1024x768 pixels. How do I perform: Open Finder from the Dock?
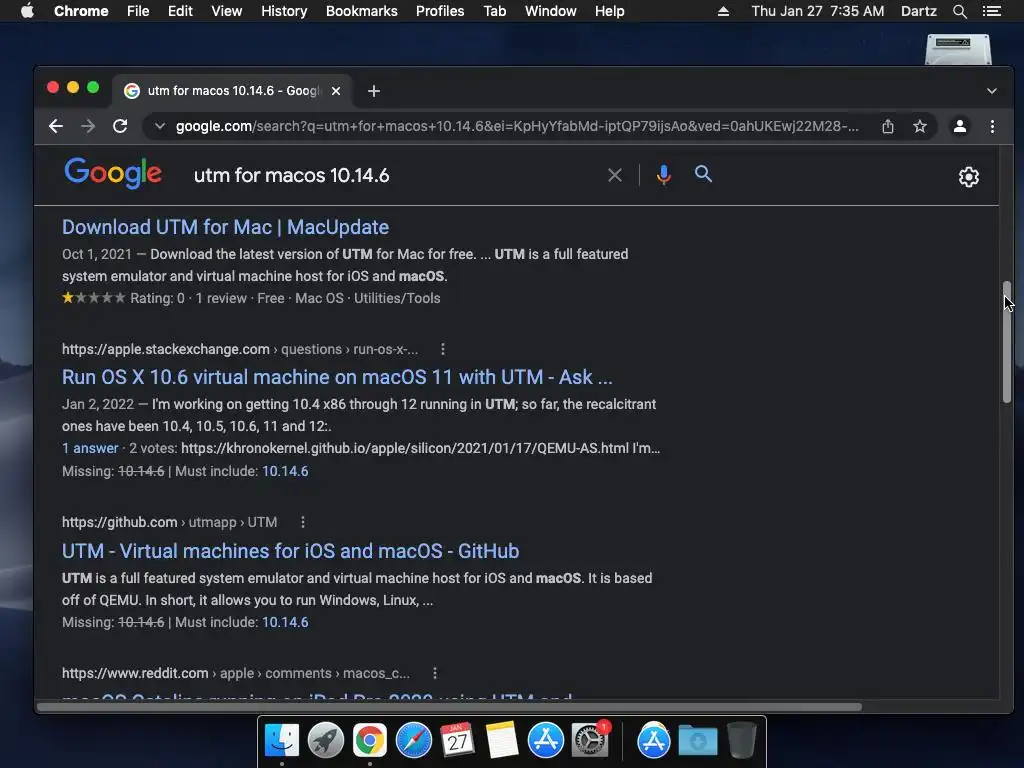click(282, 741)
